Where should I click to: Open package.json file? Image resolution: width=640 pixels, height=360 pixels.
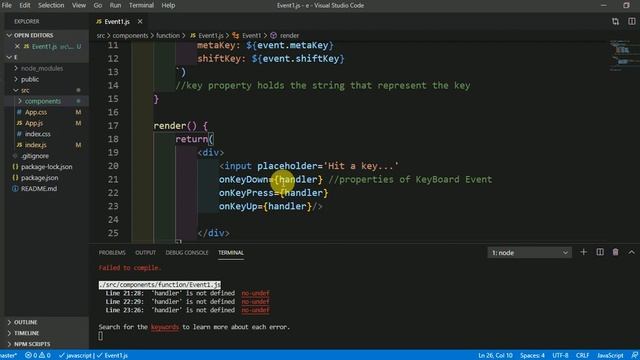point(39,178)
